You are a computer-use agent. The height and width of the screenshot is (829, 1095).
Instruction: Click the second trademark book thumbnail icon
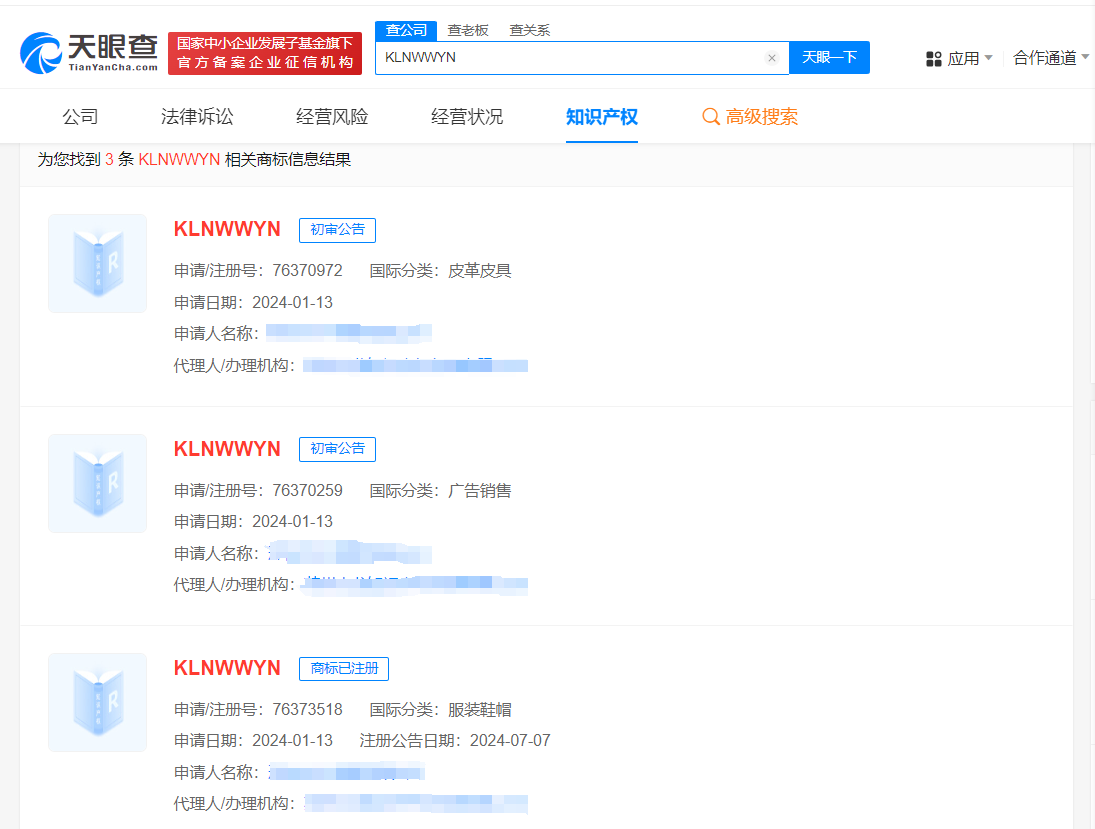(97, 483)
